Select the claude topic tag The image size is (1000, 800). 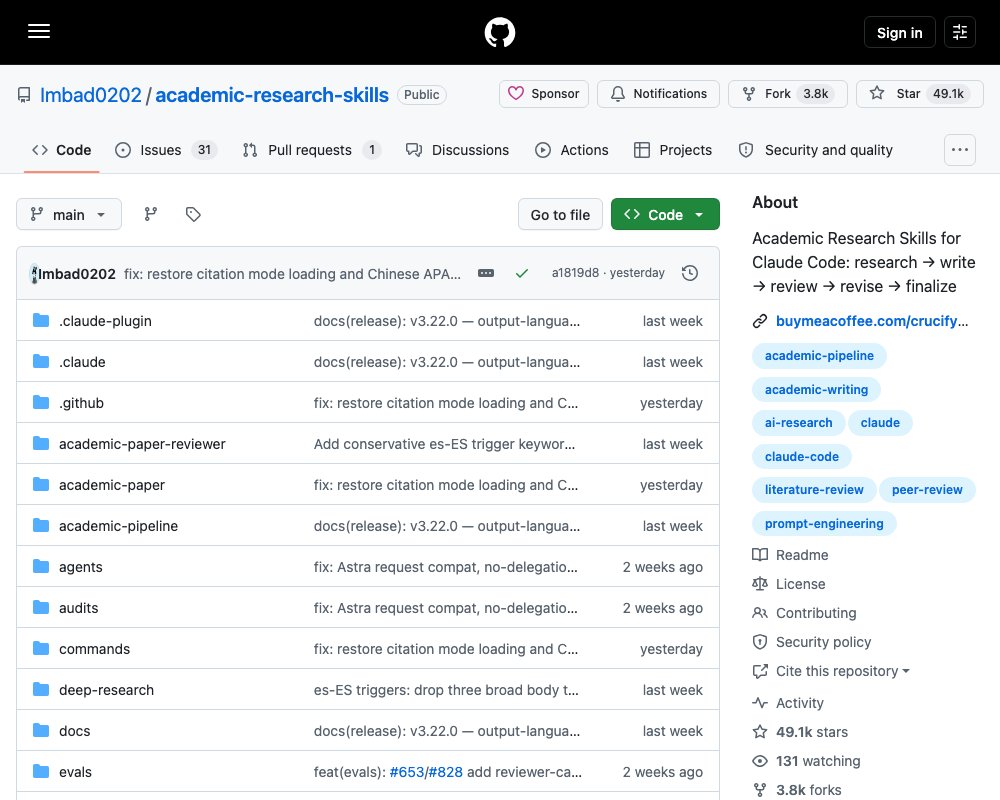(880, 422)
